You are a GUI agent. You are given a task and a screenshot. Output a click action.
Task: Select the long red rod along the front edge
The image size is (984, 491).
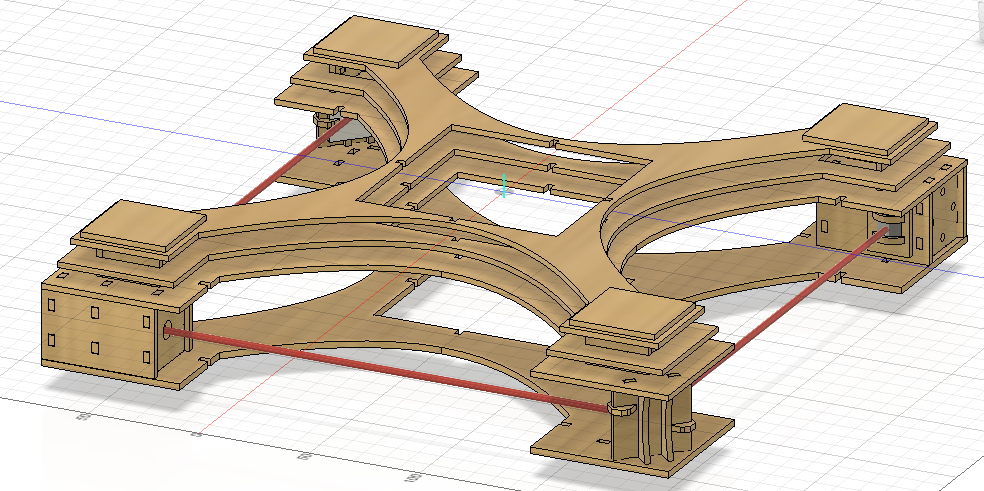(x=386, y=370)
